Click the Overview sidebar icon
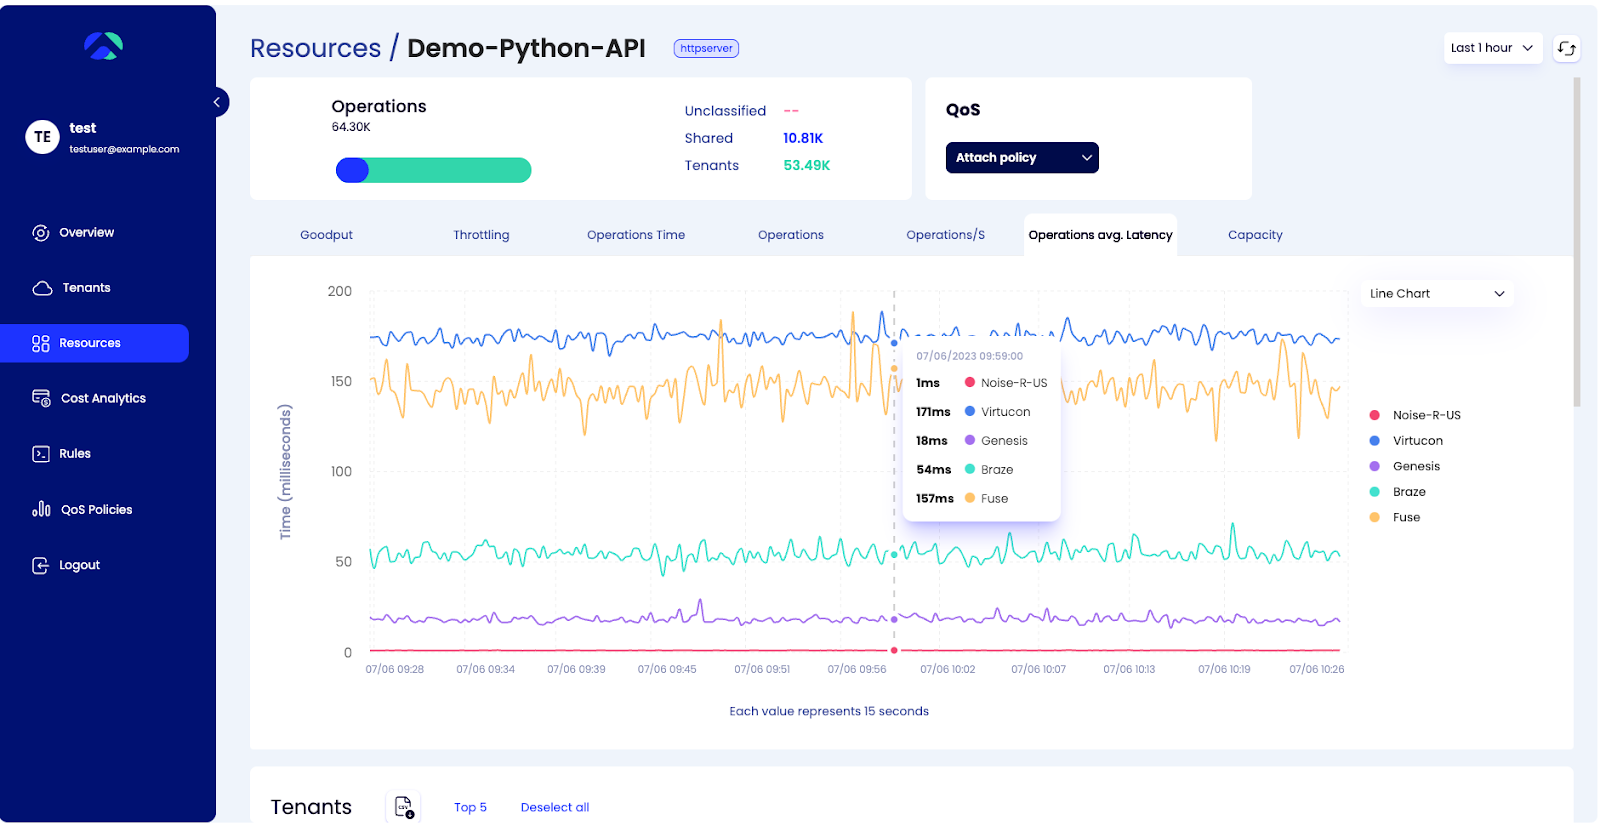The height and width of the screenshot is (826, 1600). pyautogui.click(x=41, y=233)
